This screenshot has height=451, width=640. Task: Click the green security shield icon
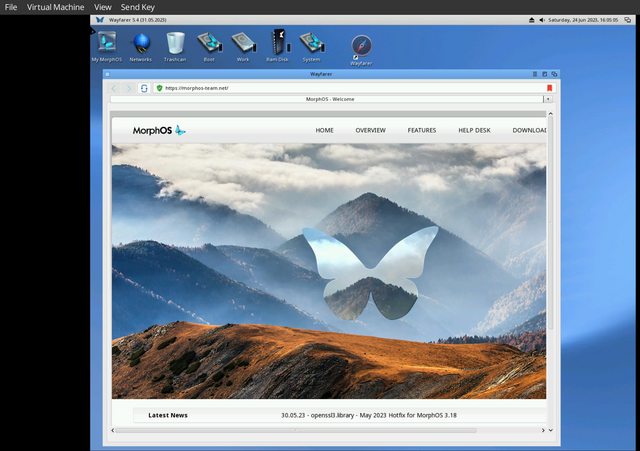(160, 88)
